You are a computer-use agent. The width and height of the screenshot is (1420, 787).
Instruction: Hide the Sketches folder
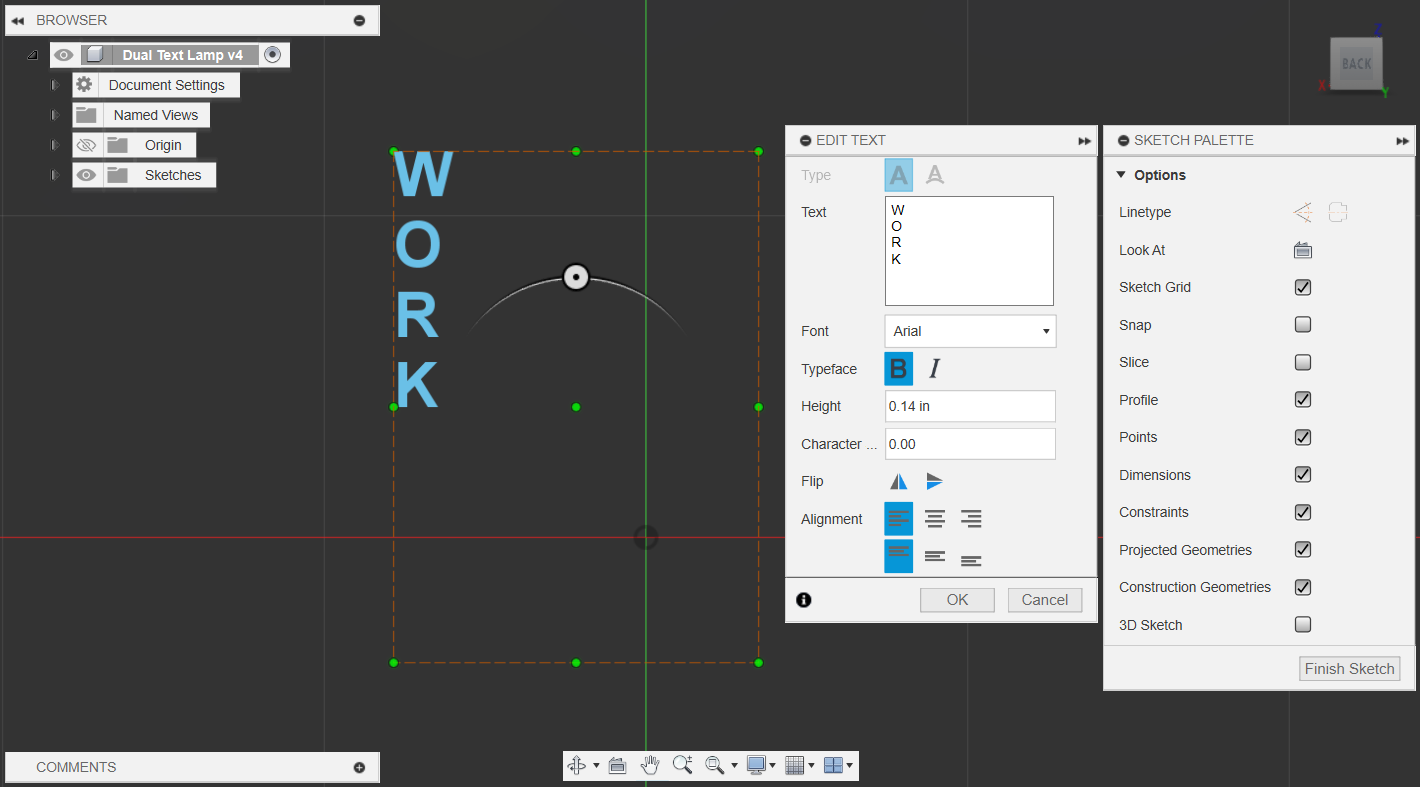pyautogui.click(x=86, y=175)
